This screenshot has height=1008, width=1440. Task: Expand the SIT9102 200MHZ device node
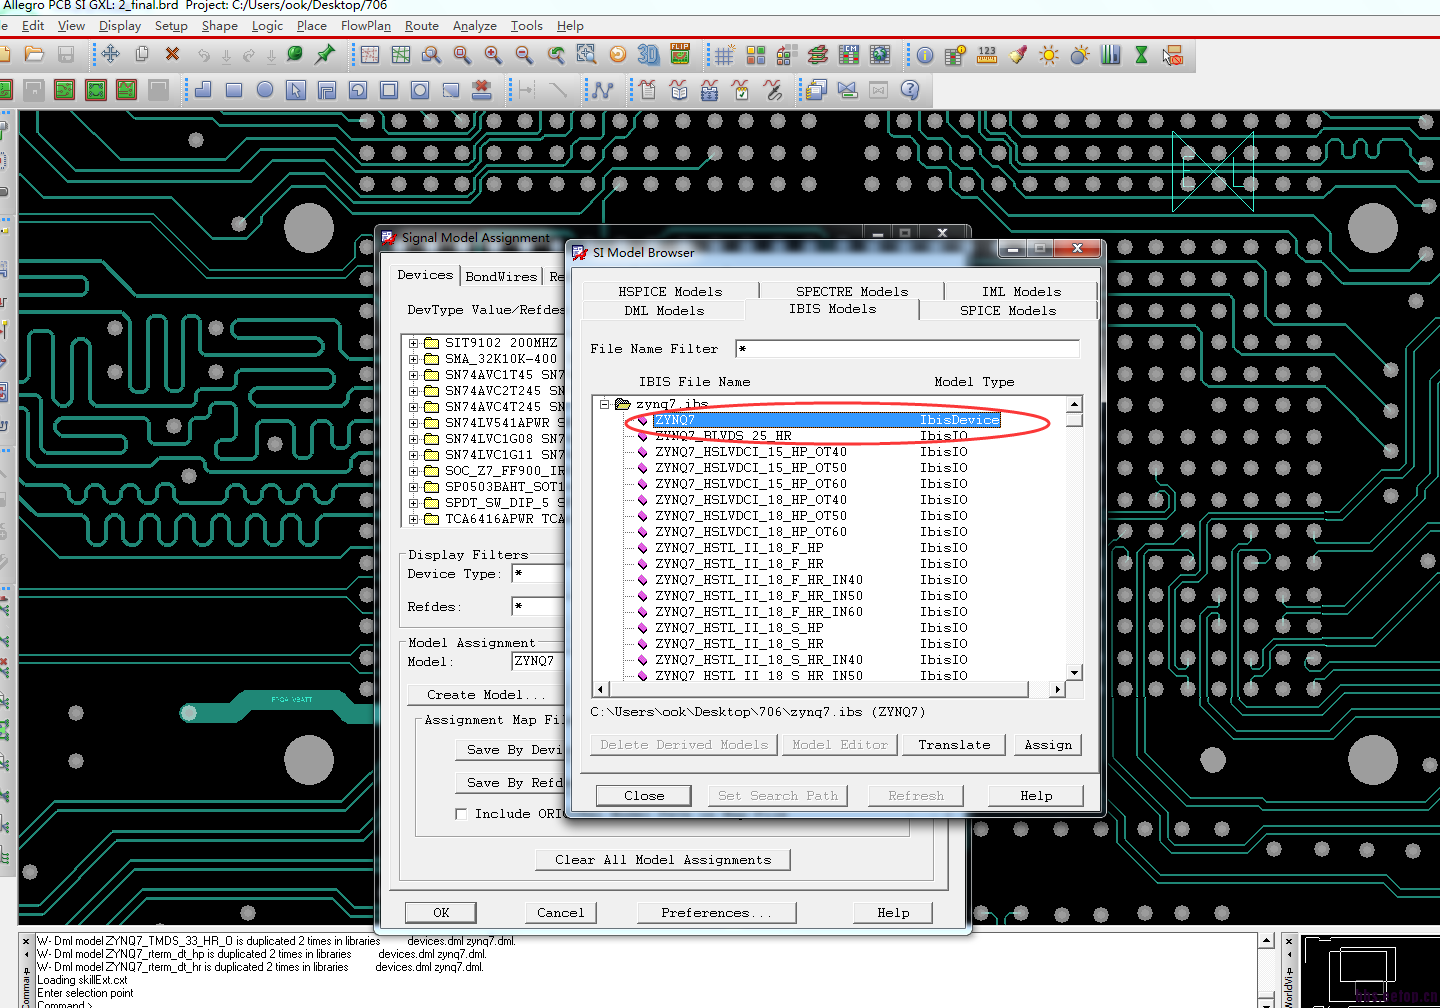coord(413,343)
